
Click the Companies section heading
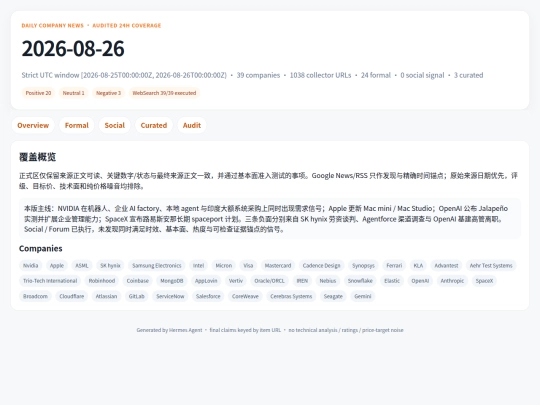[x=41, y=249]
